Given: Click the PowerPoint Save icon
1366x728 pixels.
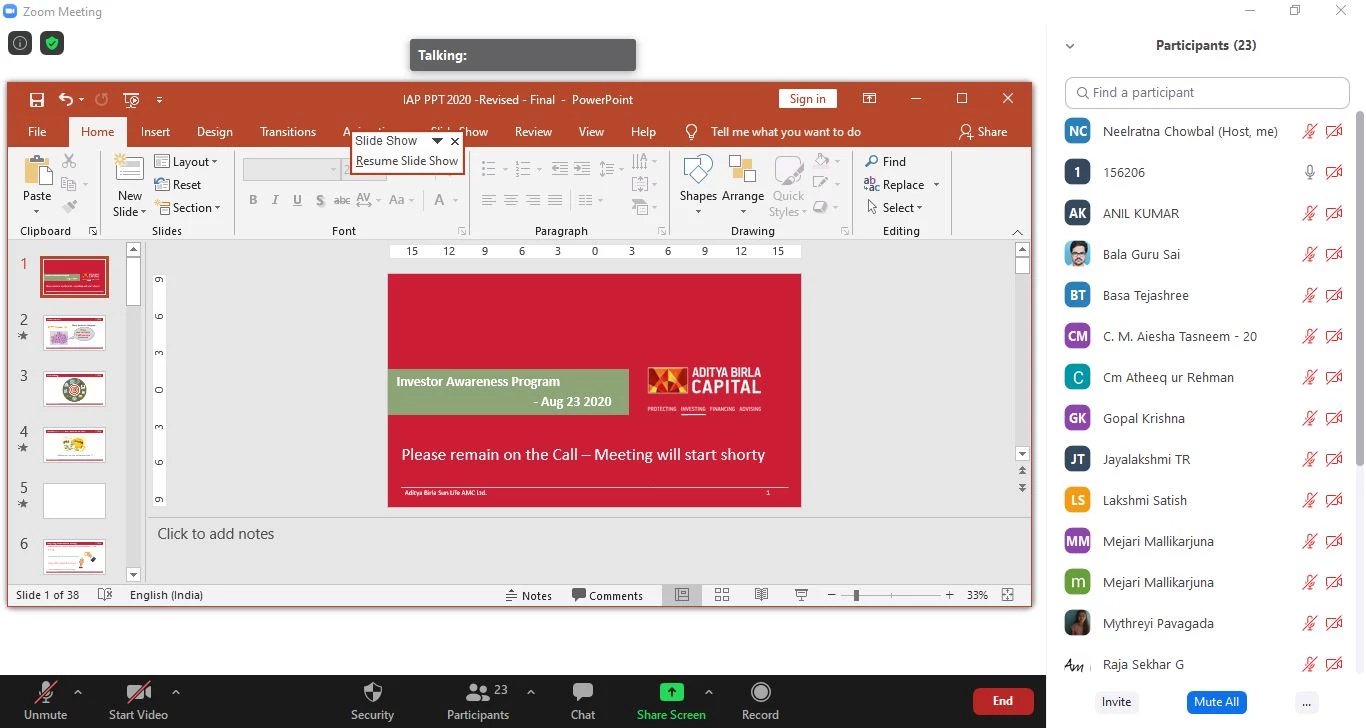Looking at the screenshot, I should coord(37,99).
